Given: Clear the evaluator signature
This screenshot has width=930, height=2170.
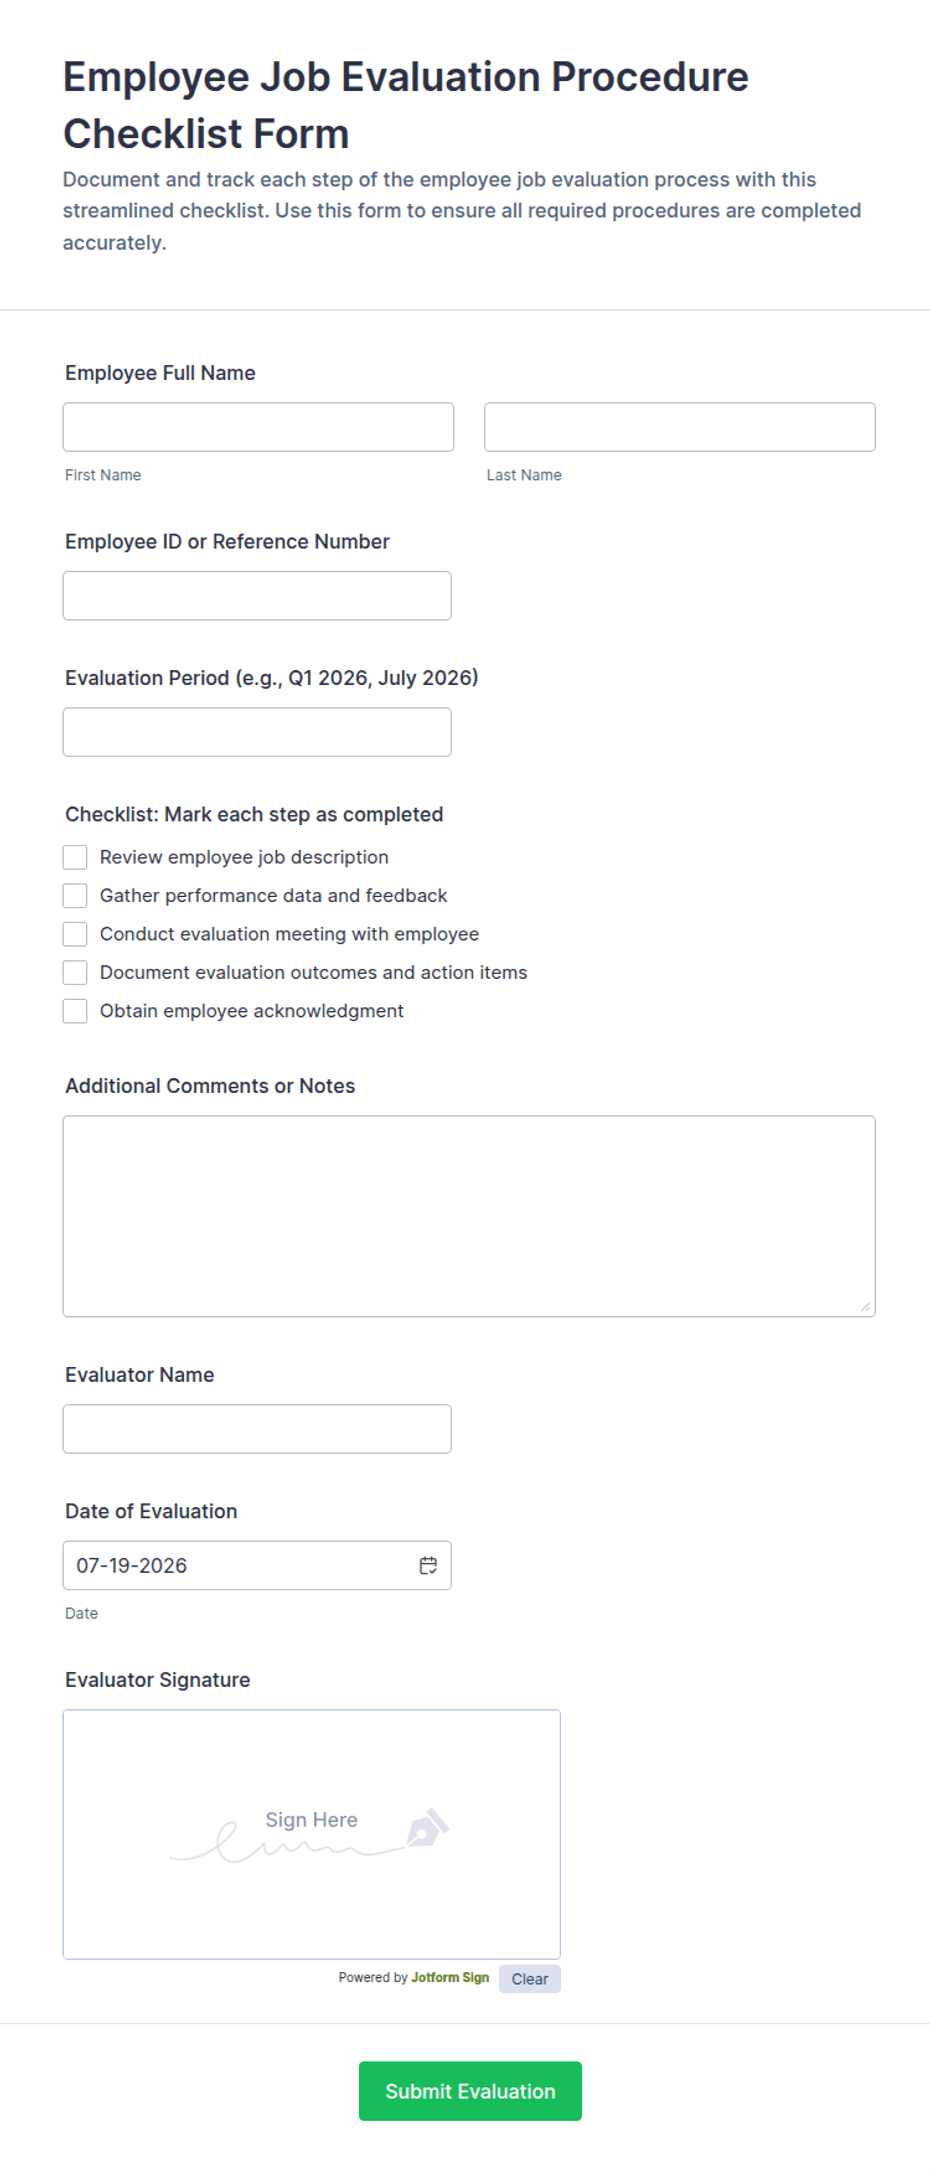Looking at the screenshot, I should coord(530,1979).
